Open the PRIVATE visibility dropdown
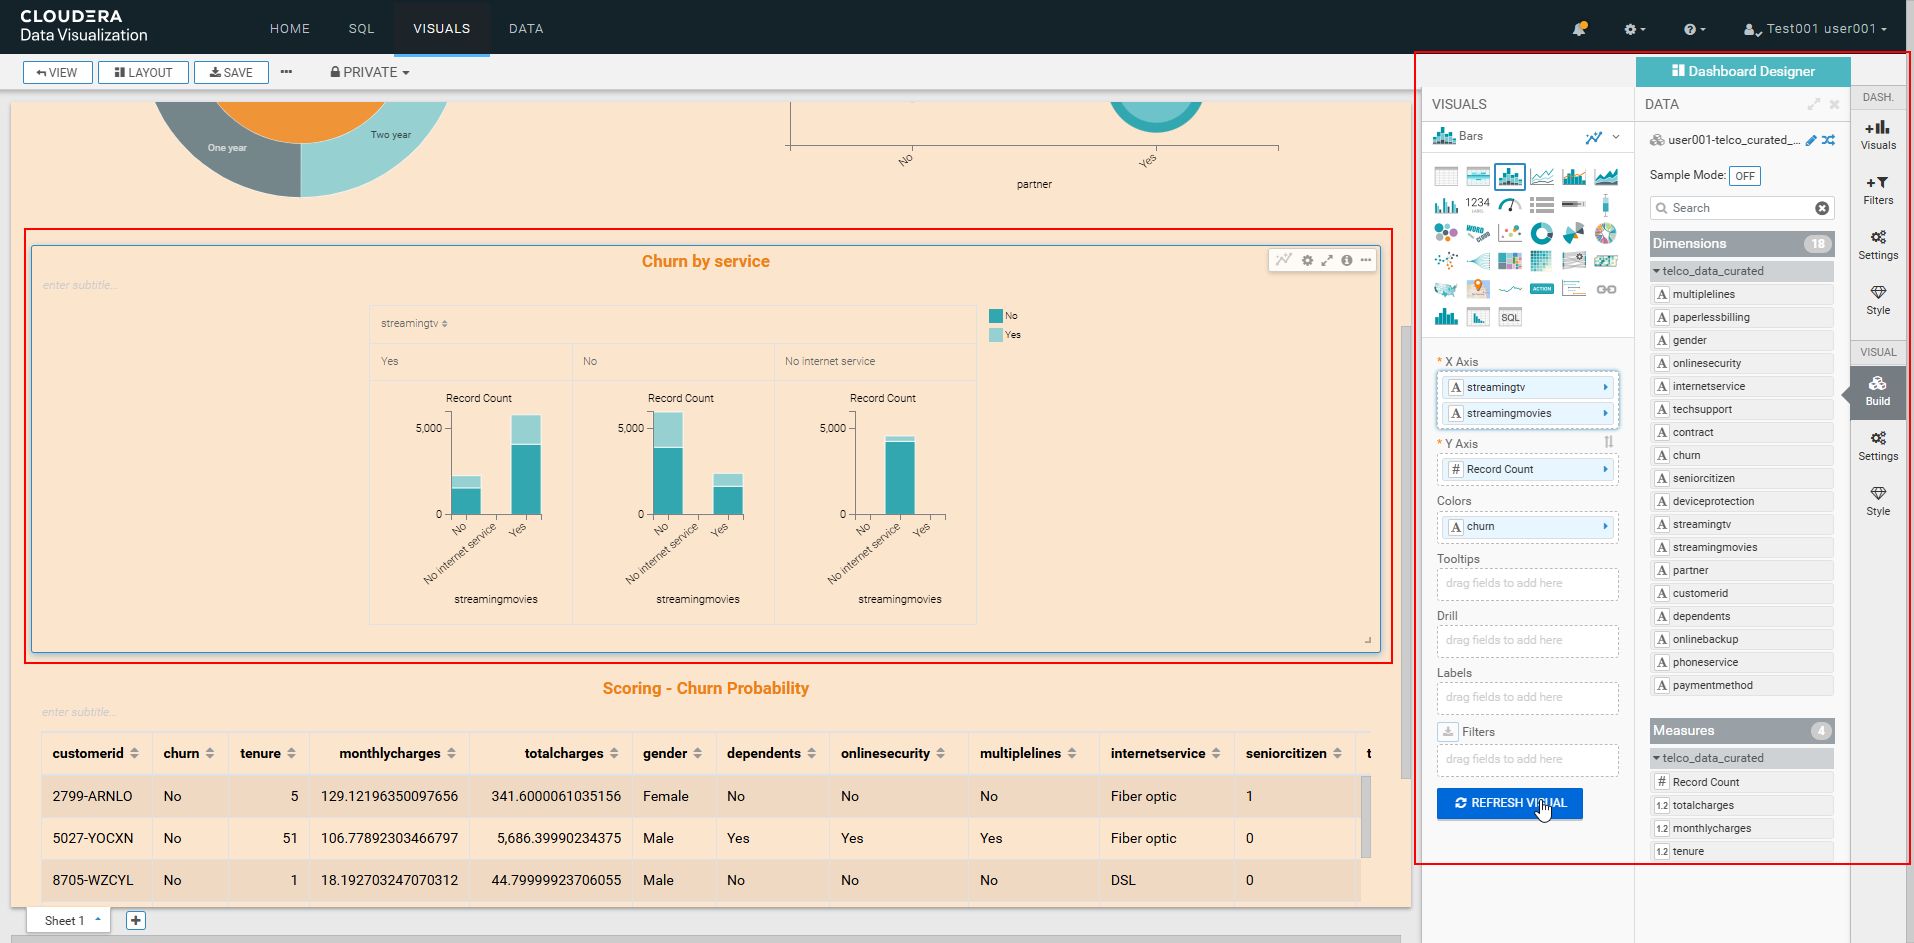Image resolution: width=1914 pixels, height=943 pixels. click(x=370, y=72)
